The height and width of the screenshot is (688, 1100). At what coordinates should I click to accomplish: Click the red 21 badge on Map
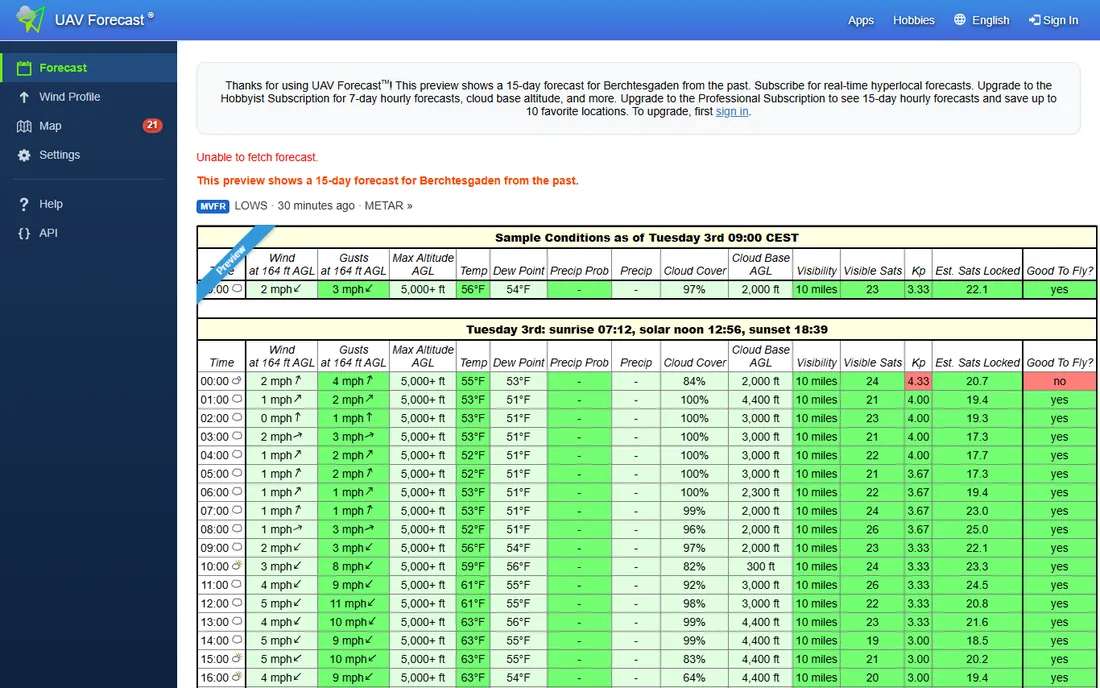(x=152, y=126)
